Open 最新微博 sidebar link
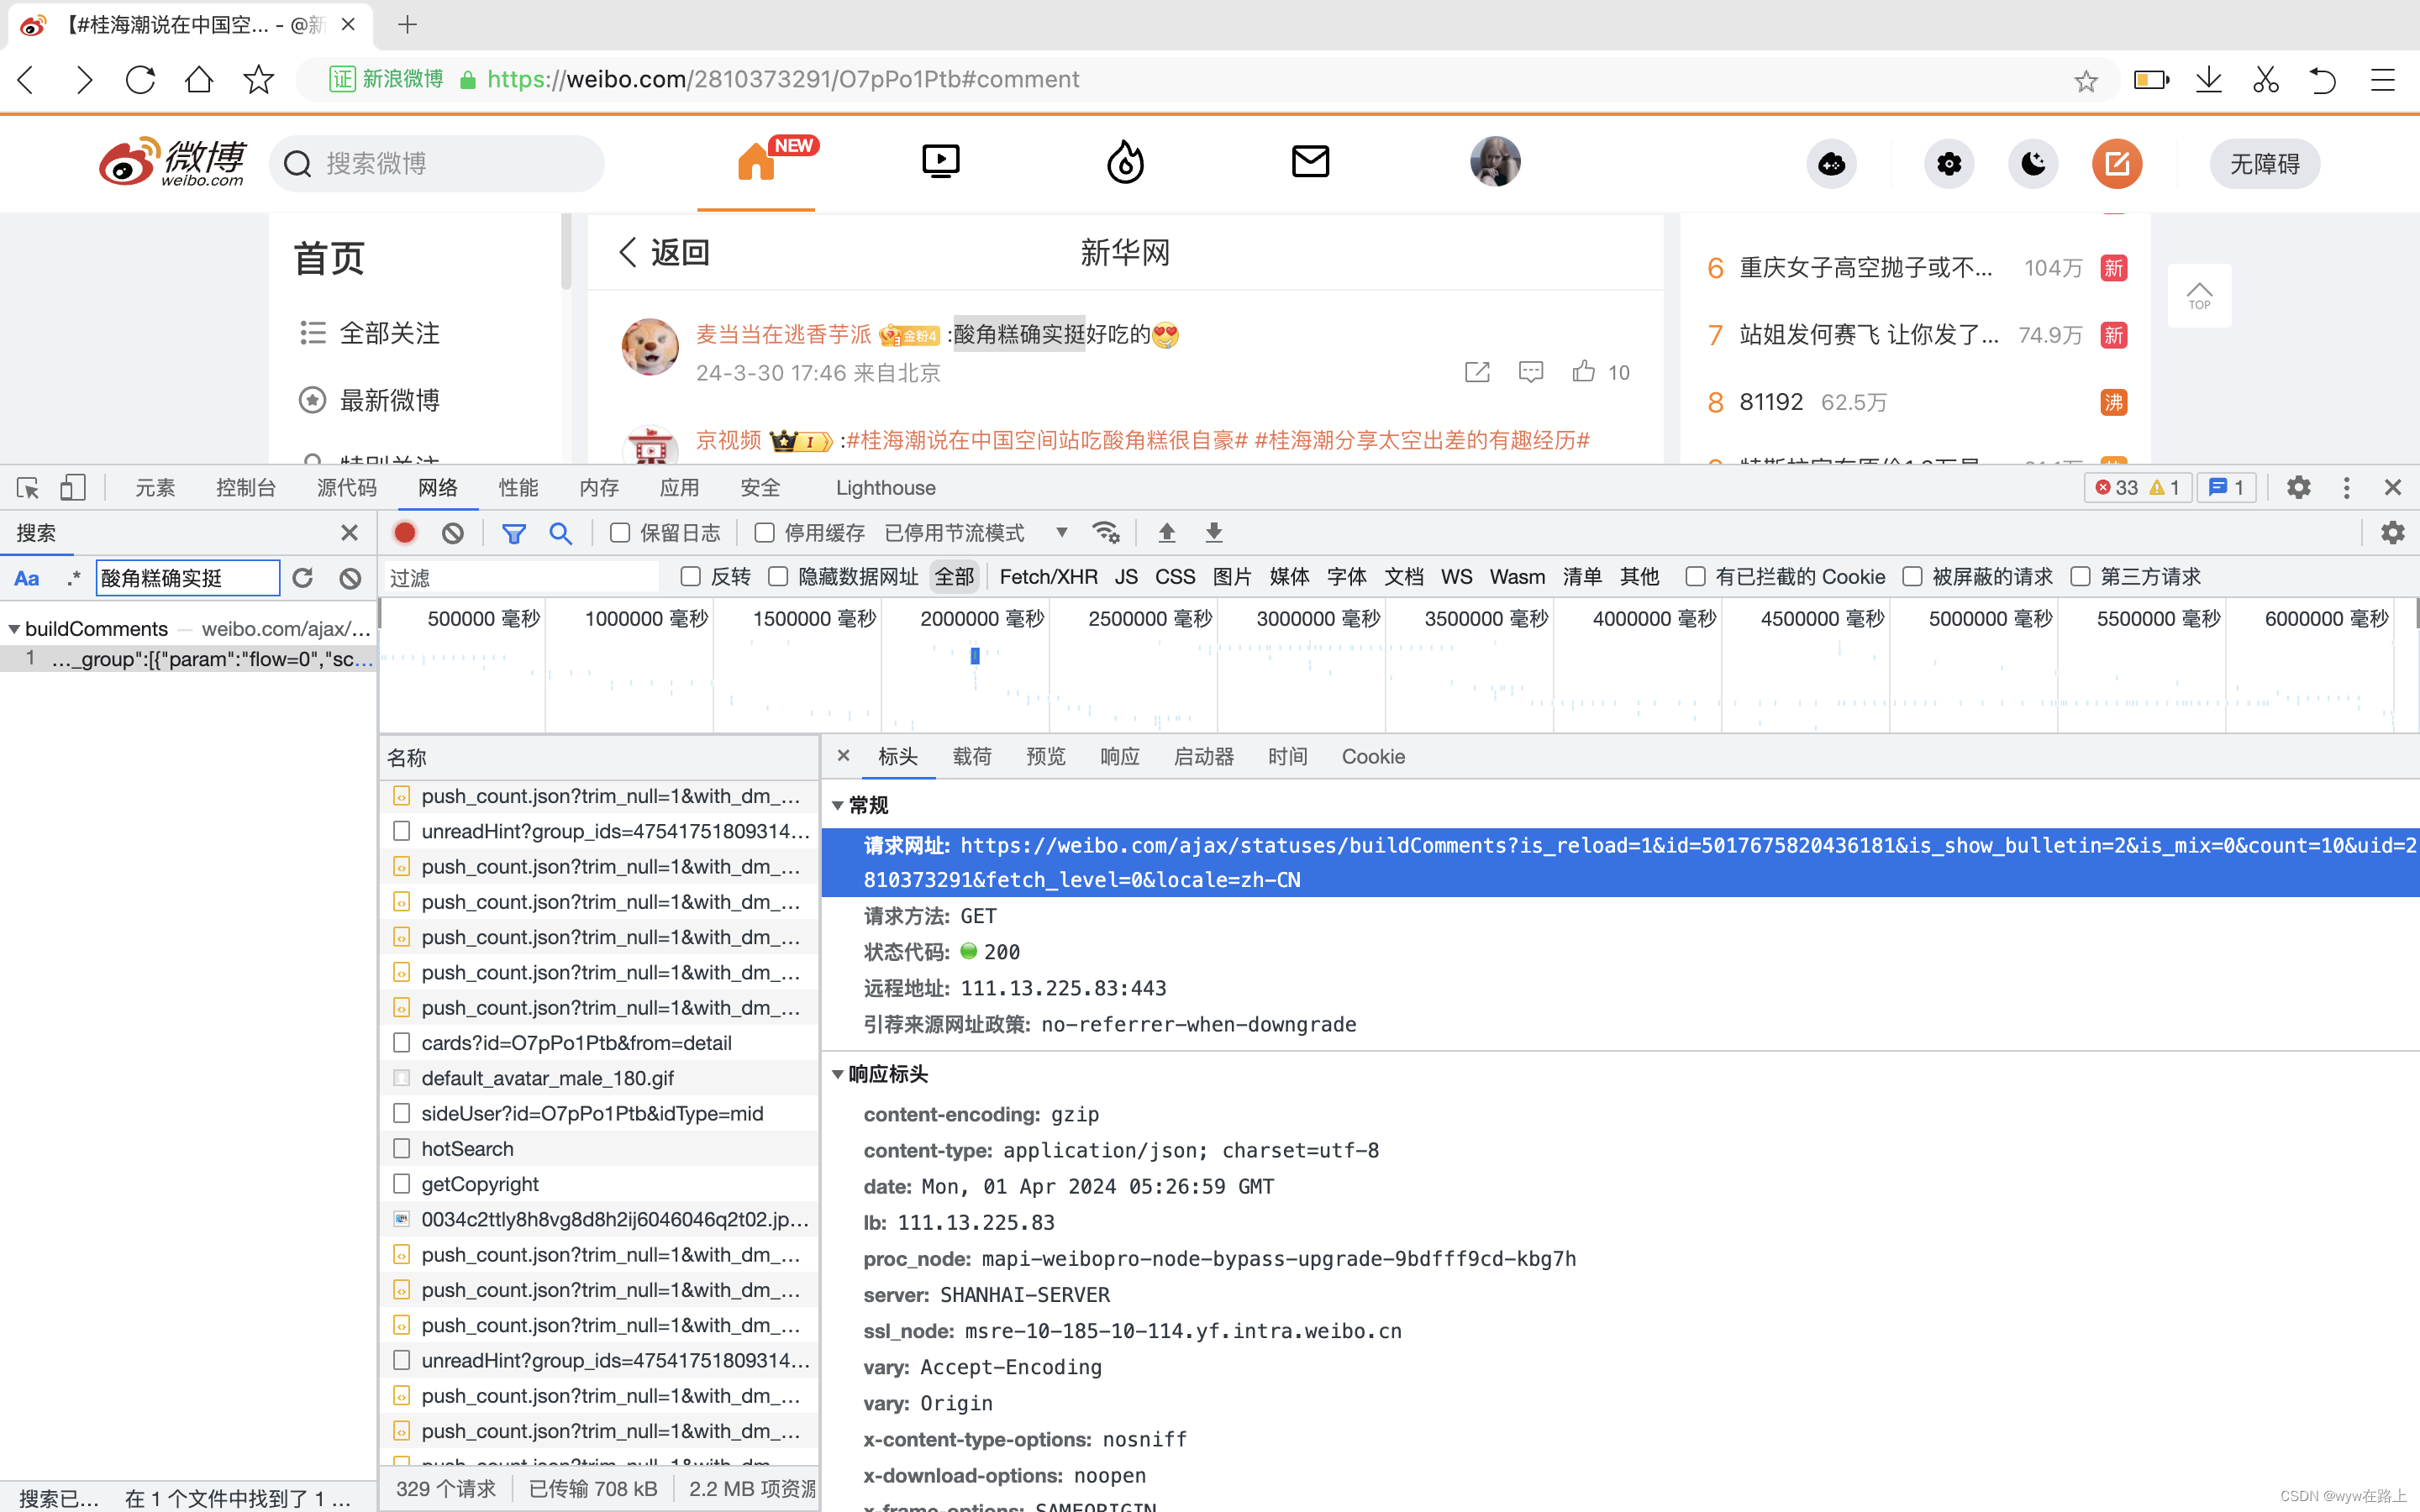2420x1512 pixels. [370, 400]
